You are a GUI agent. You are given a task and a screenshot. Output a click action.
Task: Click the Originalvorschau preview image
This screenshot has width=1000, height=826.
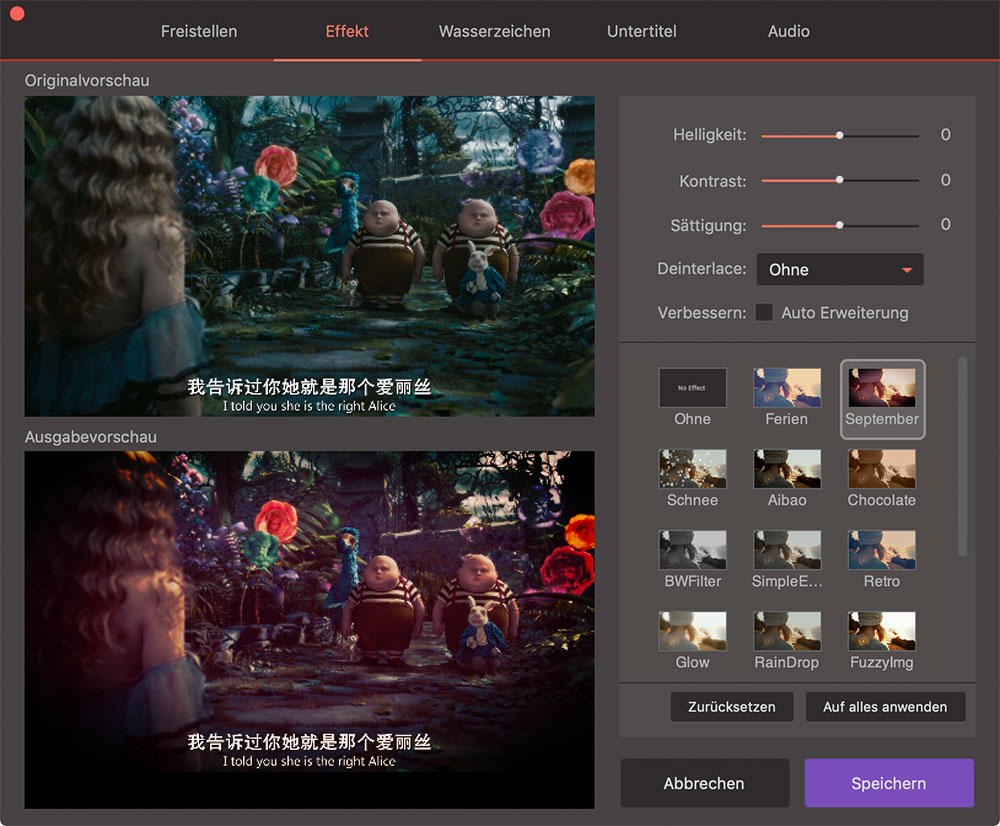(309, 256)
